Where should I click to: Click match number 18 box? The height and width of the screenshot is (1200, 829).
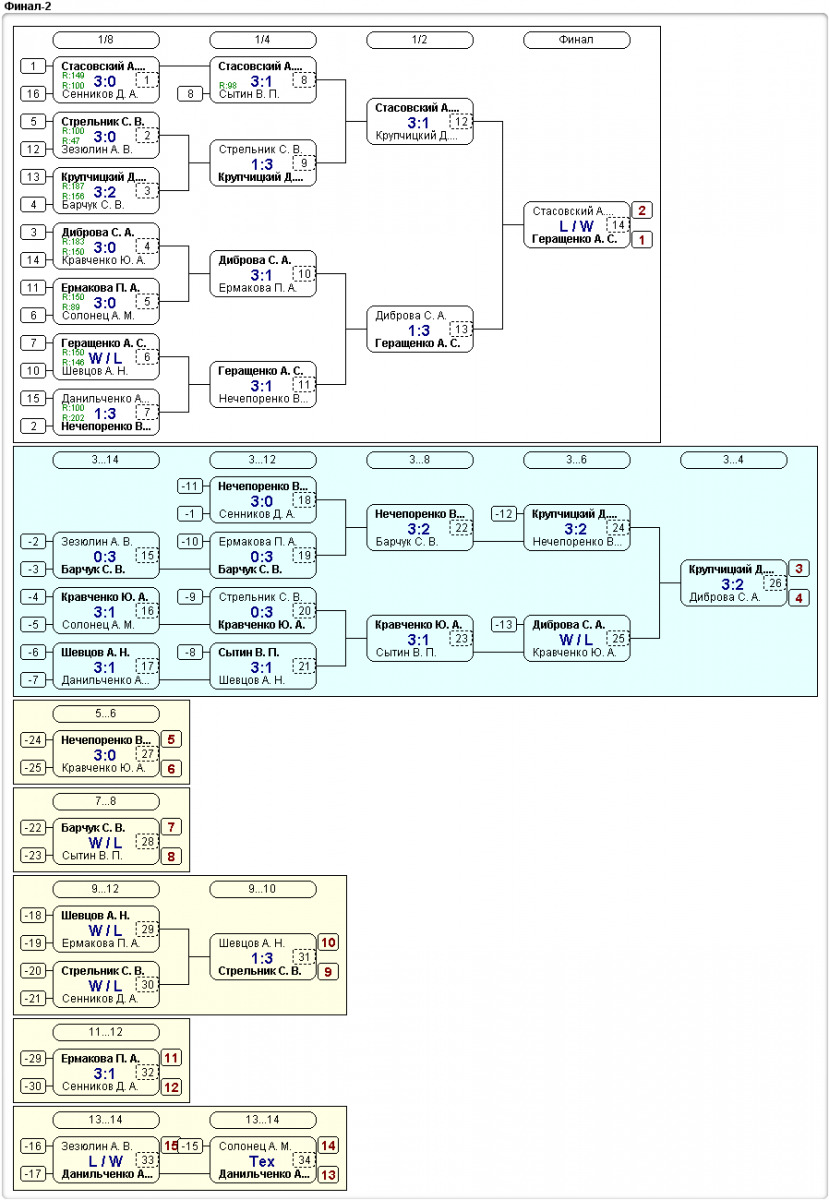click(x=304, y=499)
